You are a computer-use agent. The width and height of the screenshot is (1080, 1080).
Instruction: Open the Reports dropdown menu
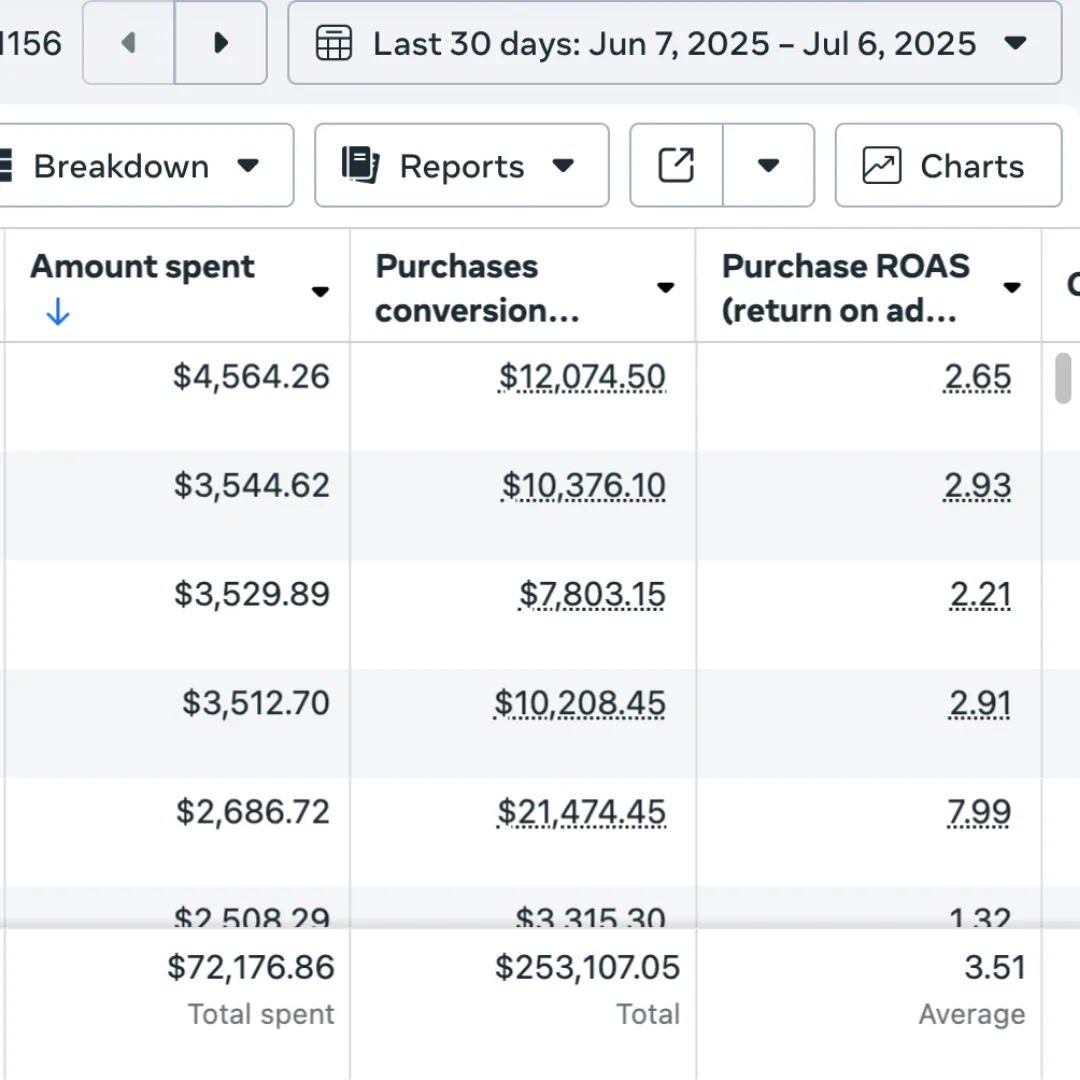(563, 165)
